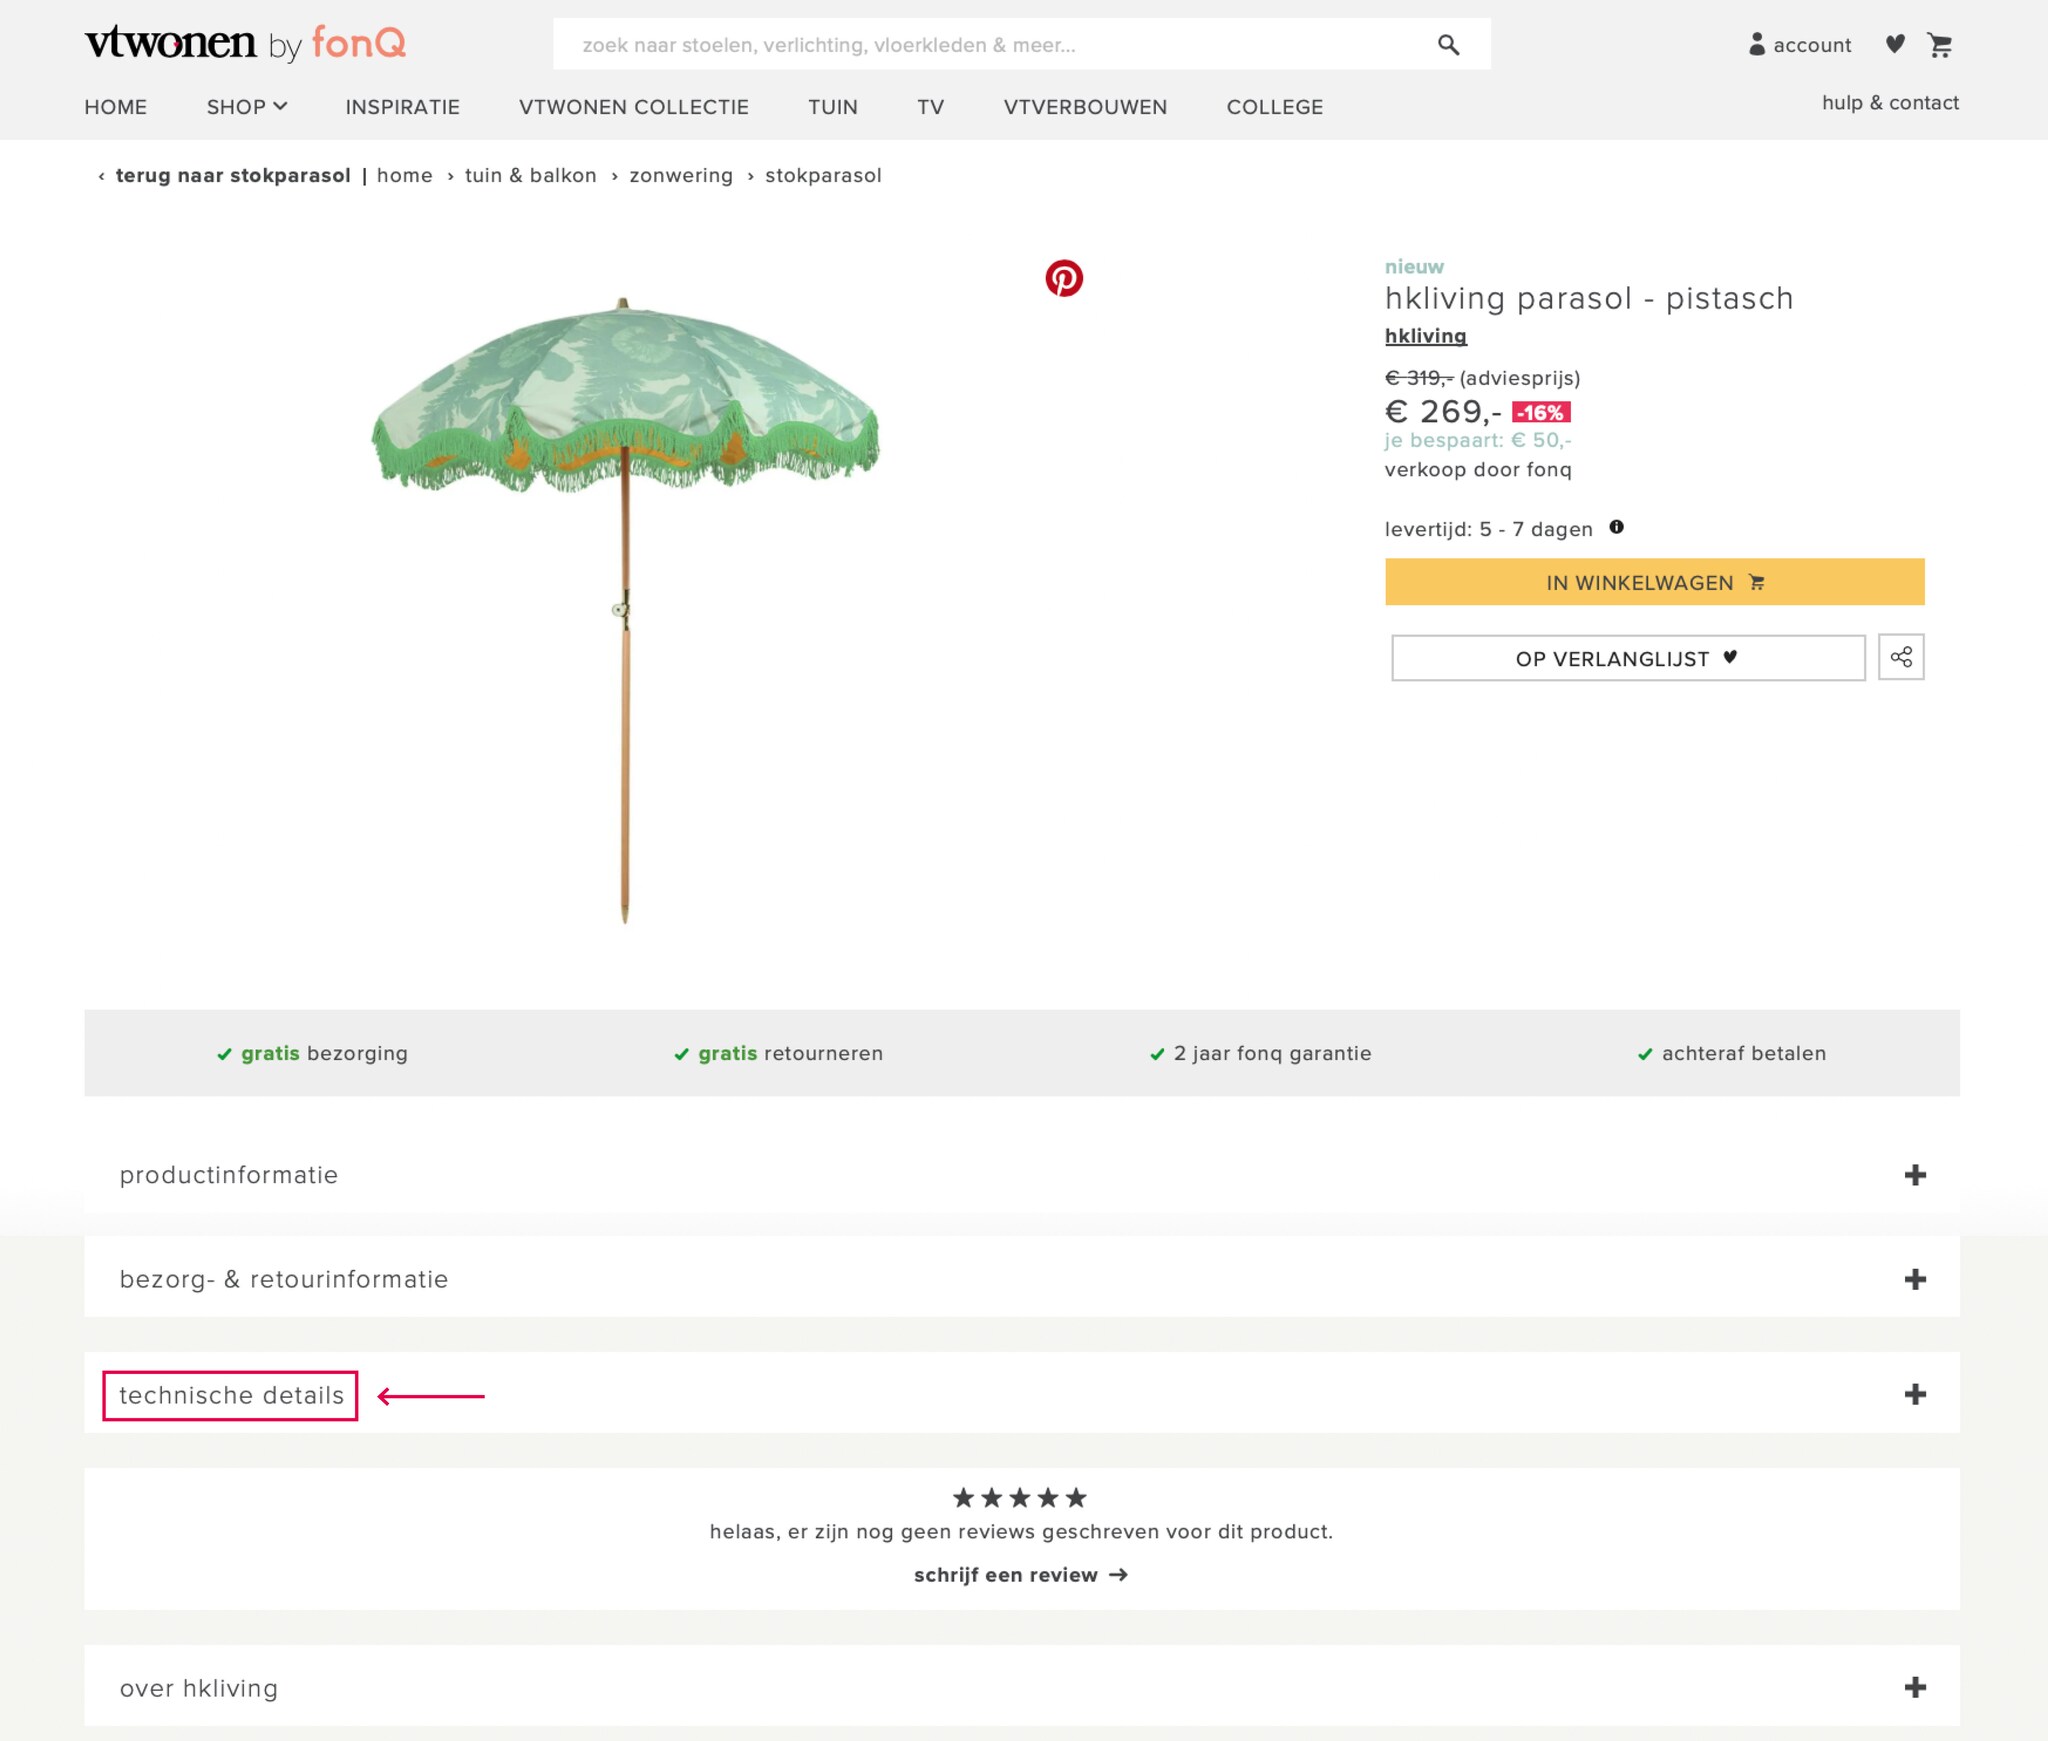The height and width of the screenshot is (1741, 2048).
Task: Open INSPIRATIE menu item
Action: click(402, 107)
